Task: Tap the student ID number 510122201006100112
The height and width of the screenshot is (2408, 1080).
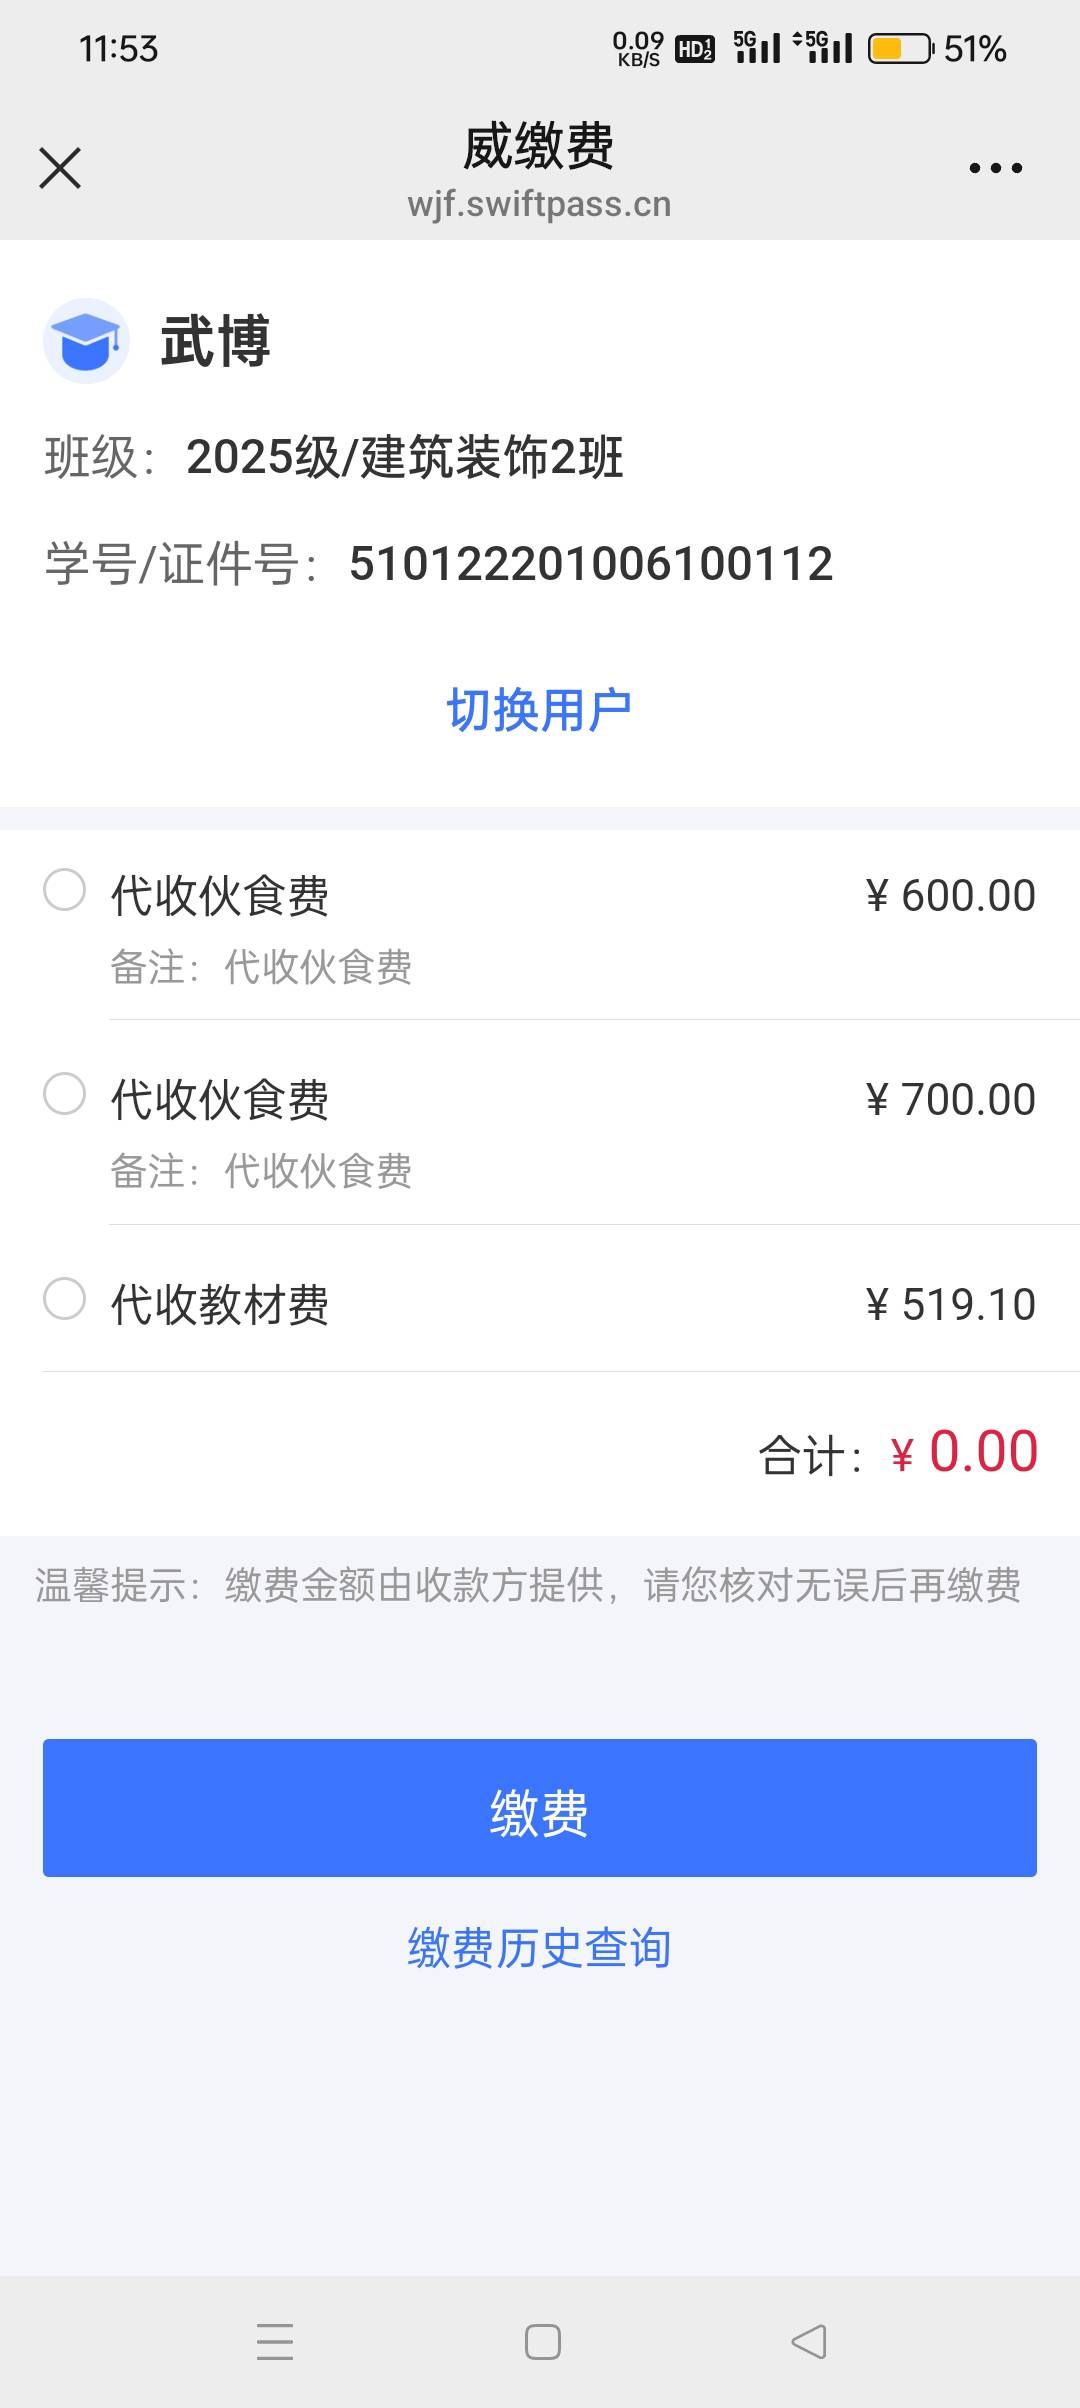Action: click(x=591, y=564)
